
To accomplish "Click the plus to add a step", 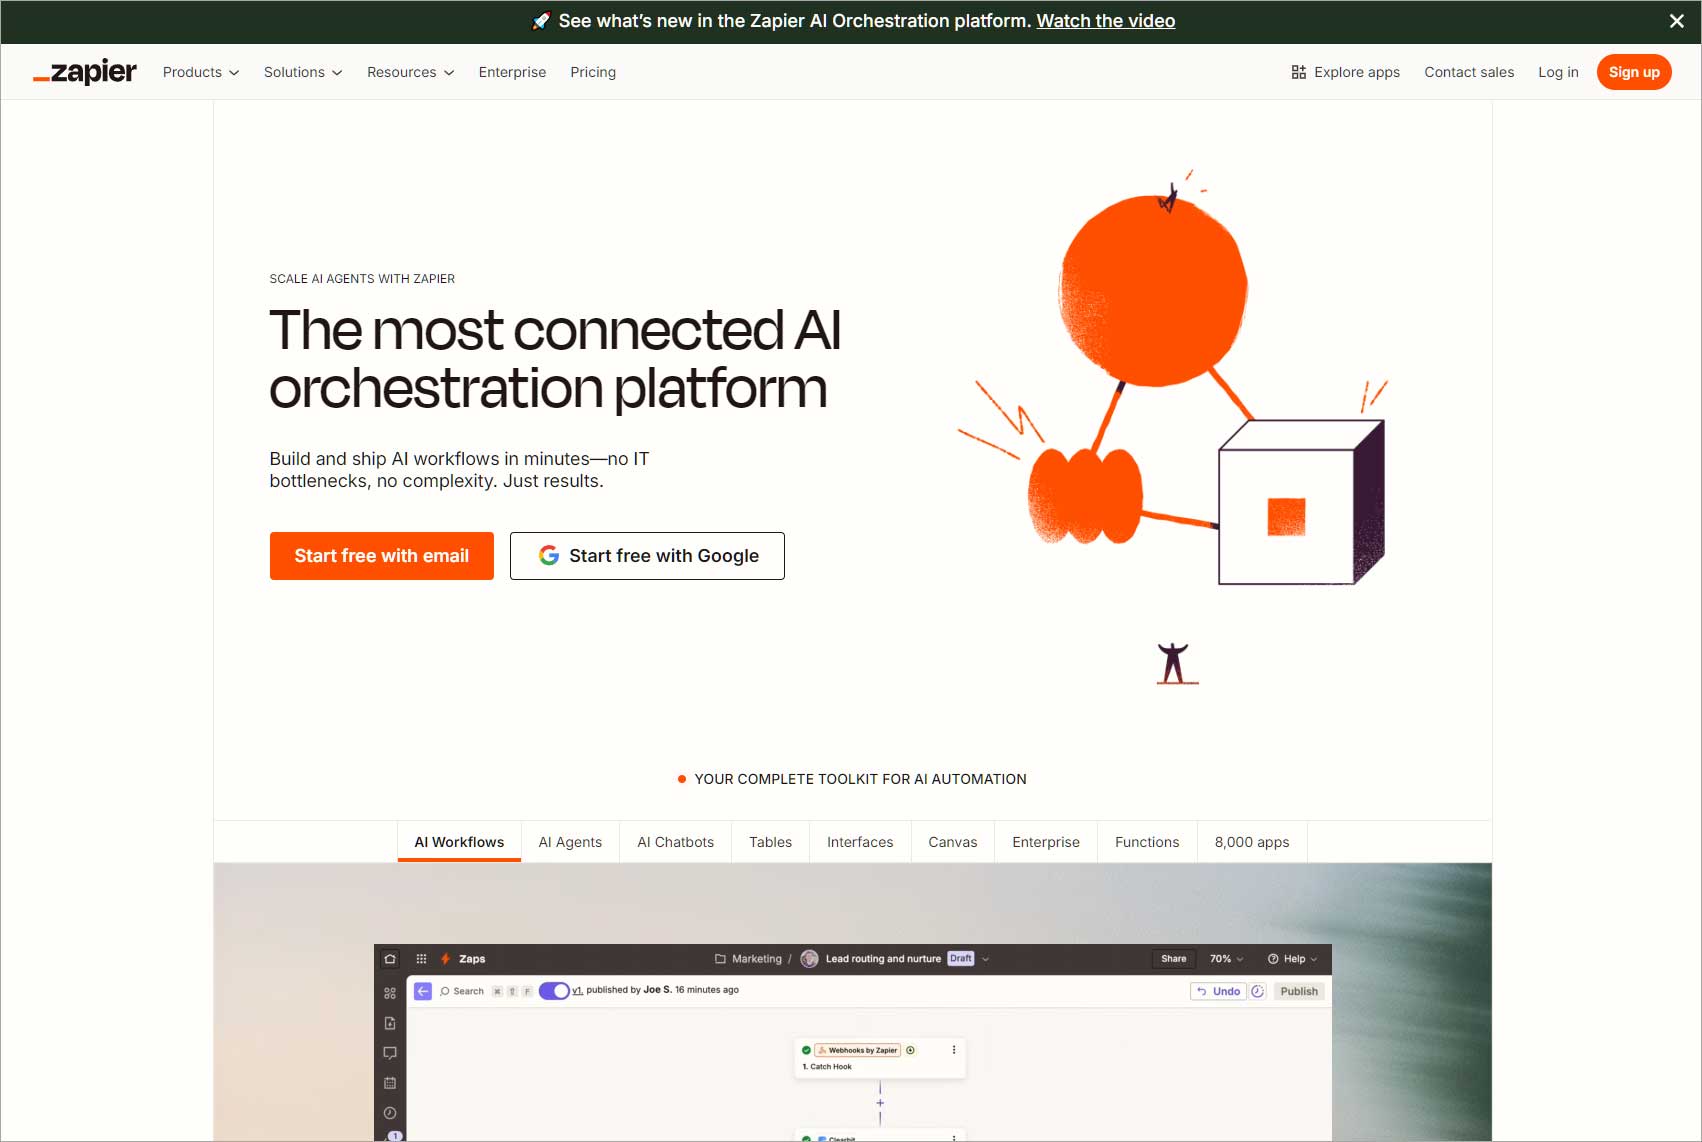I will (880, 1103).
